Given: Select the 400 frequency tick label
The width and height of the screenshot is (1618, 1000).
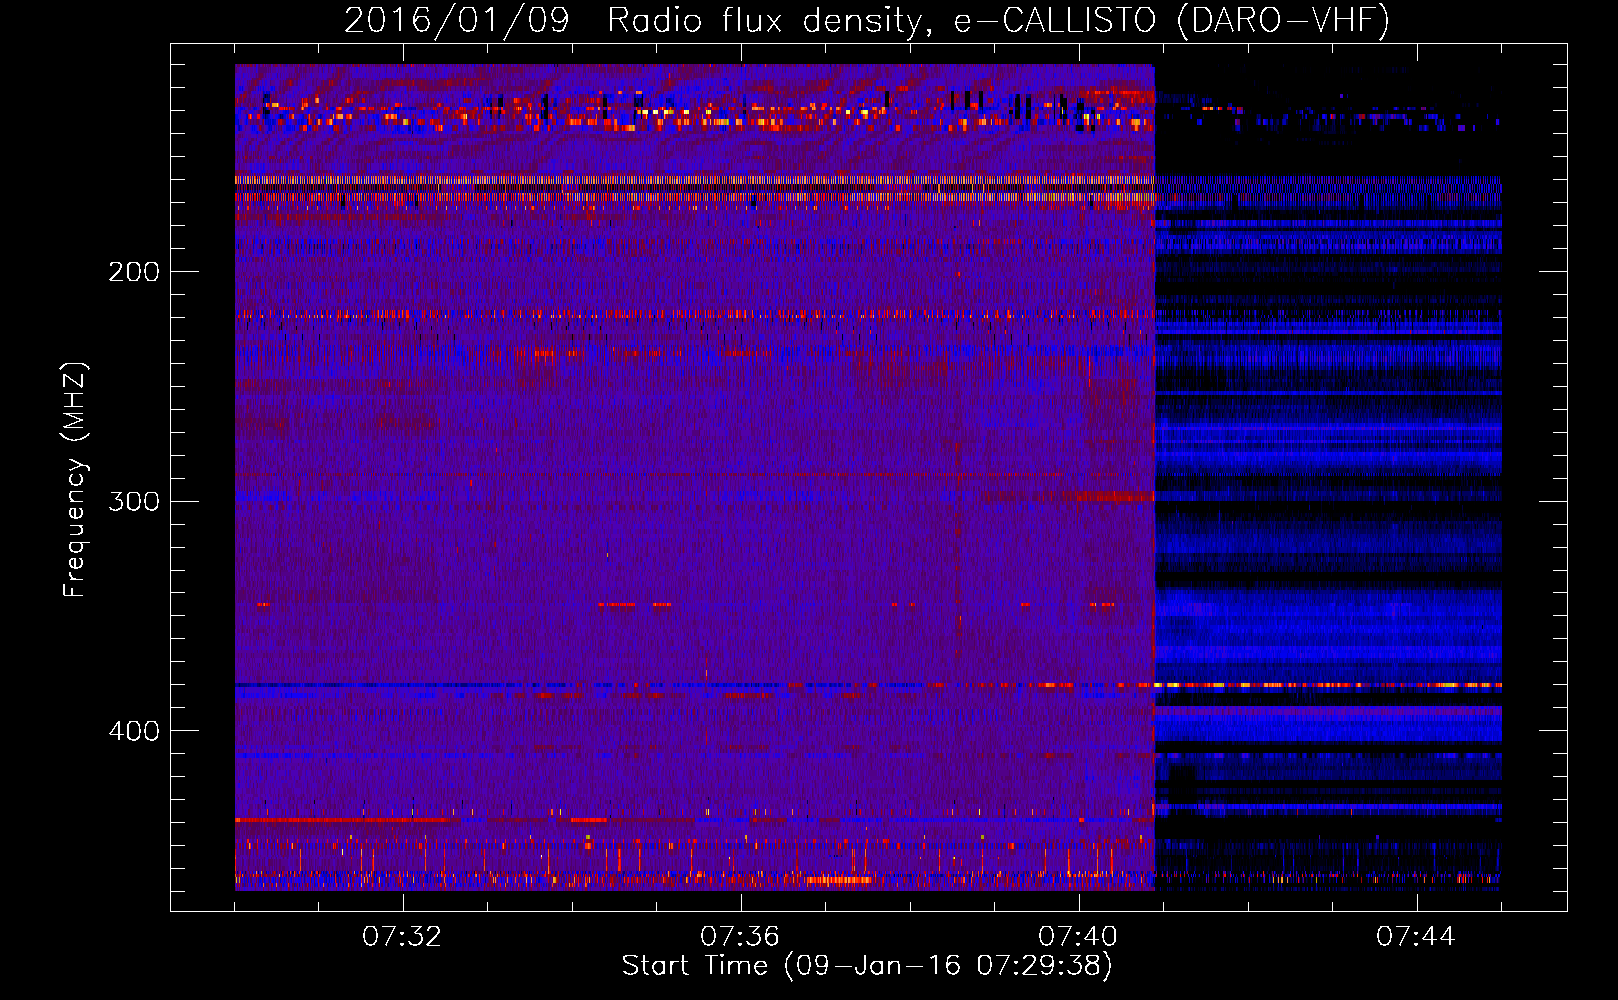Looking at the screenshot, I should pos(134,731).
